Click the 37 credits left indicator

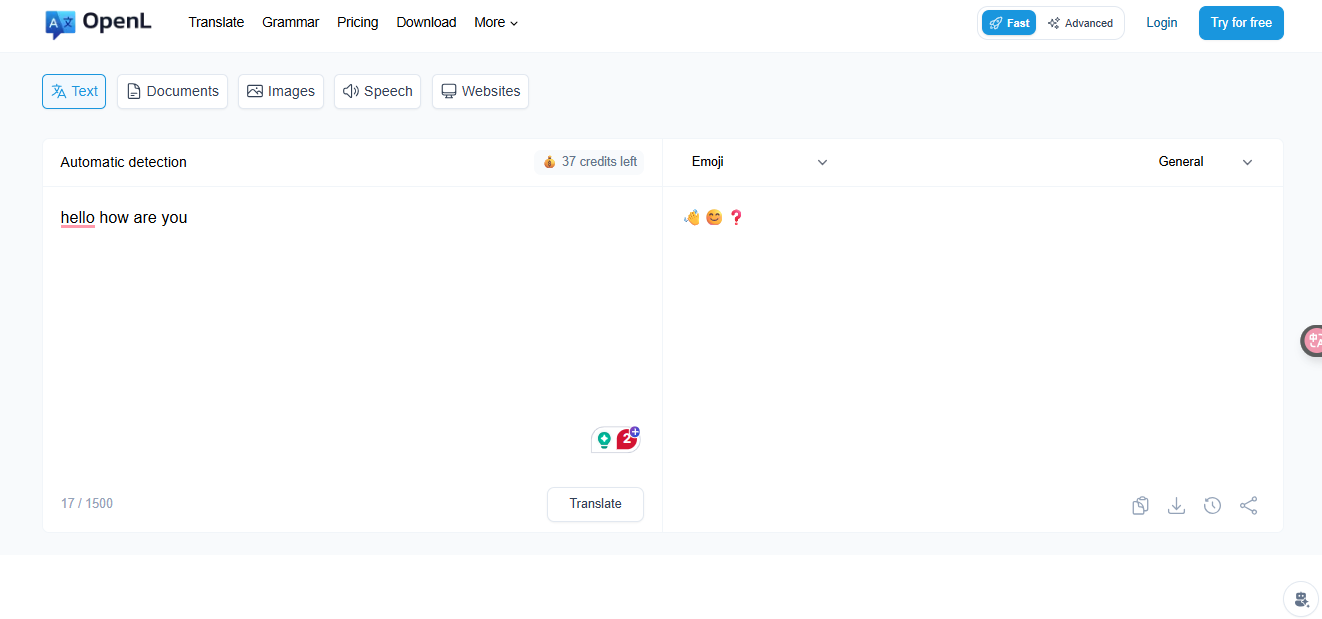click(588, 161)
